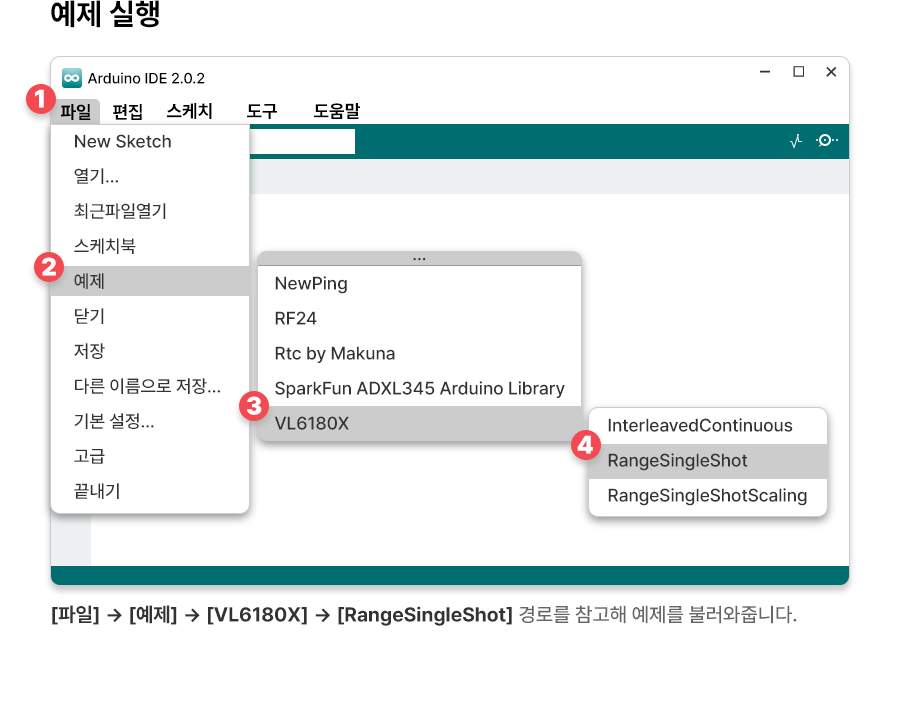Open the 편집 menu

(x=128, y=111)
